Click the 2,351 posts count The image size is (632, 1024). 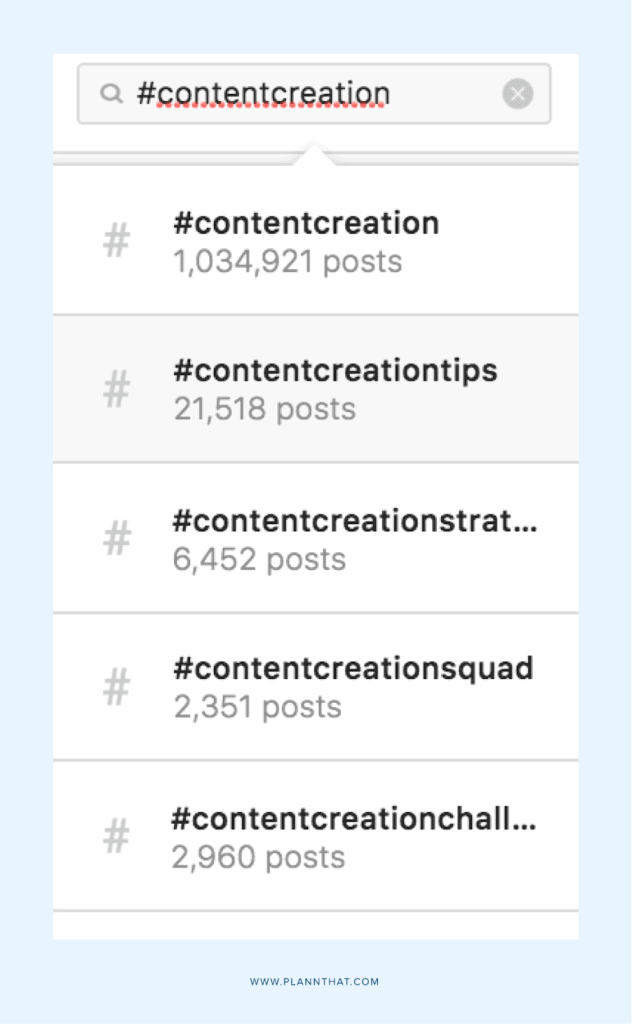258,707
